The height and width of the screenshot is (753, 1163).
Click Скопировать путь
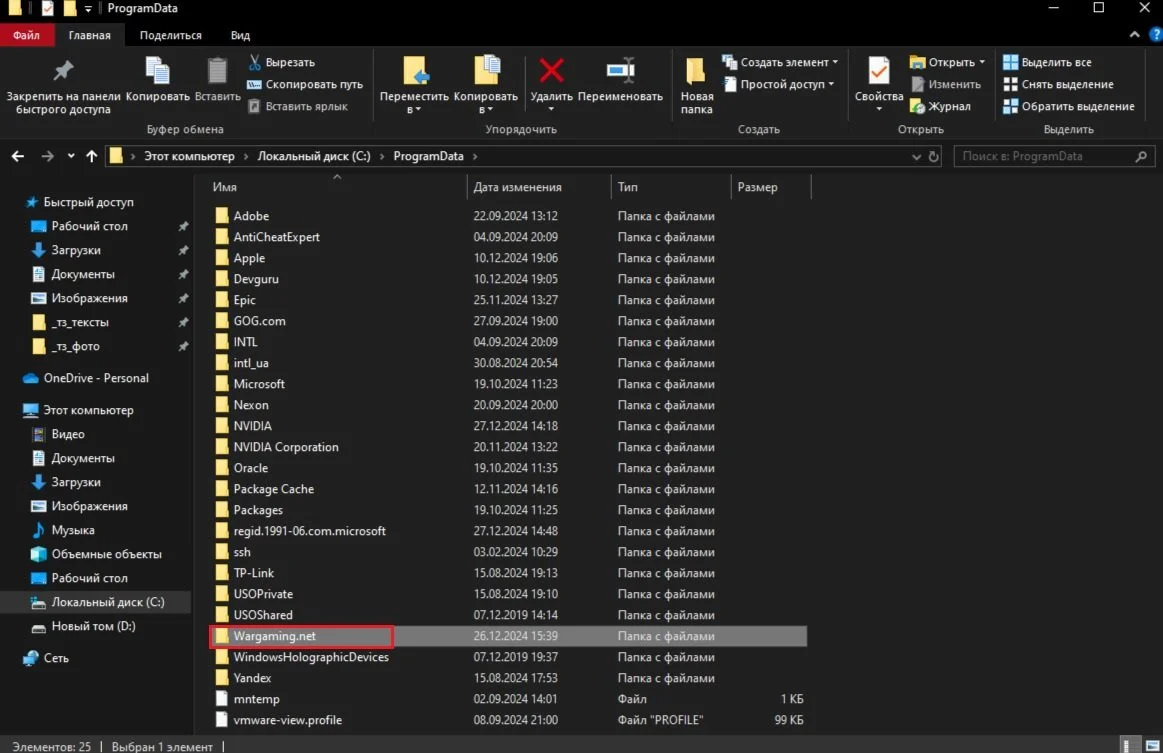tap(305, 85)
